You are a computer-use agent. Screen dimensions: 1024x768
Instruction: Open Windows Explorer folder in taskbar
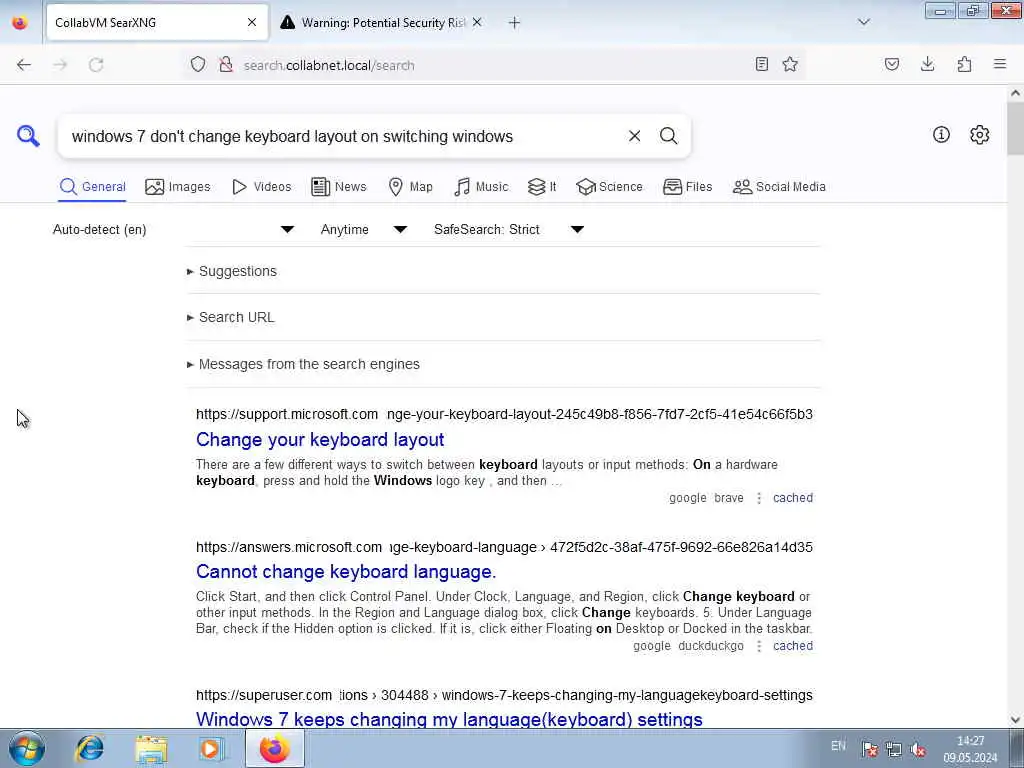click(x=151, y=748)
